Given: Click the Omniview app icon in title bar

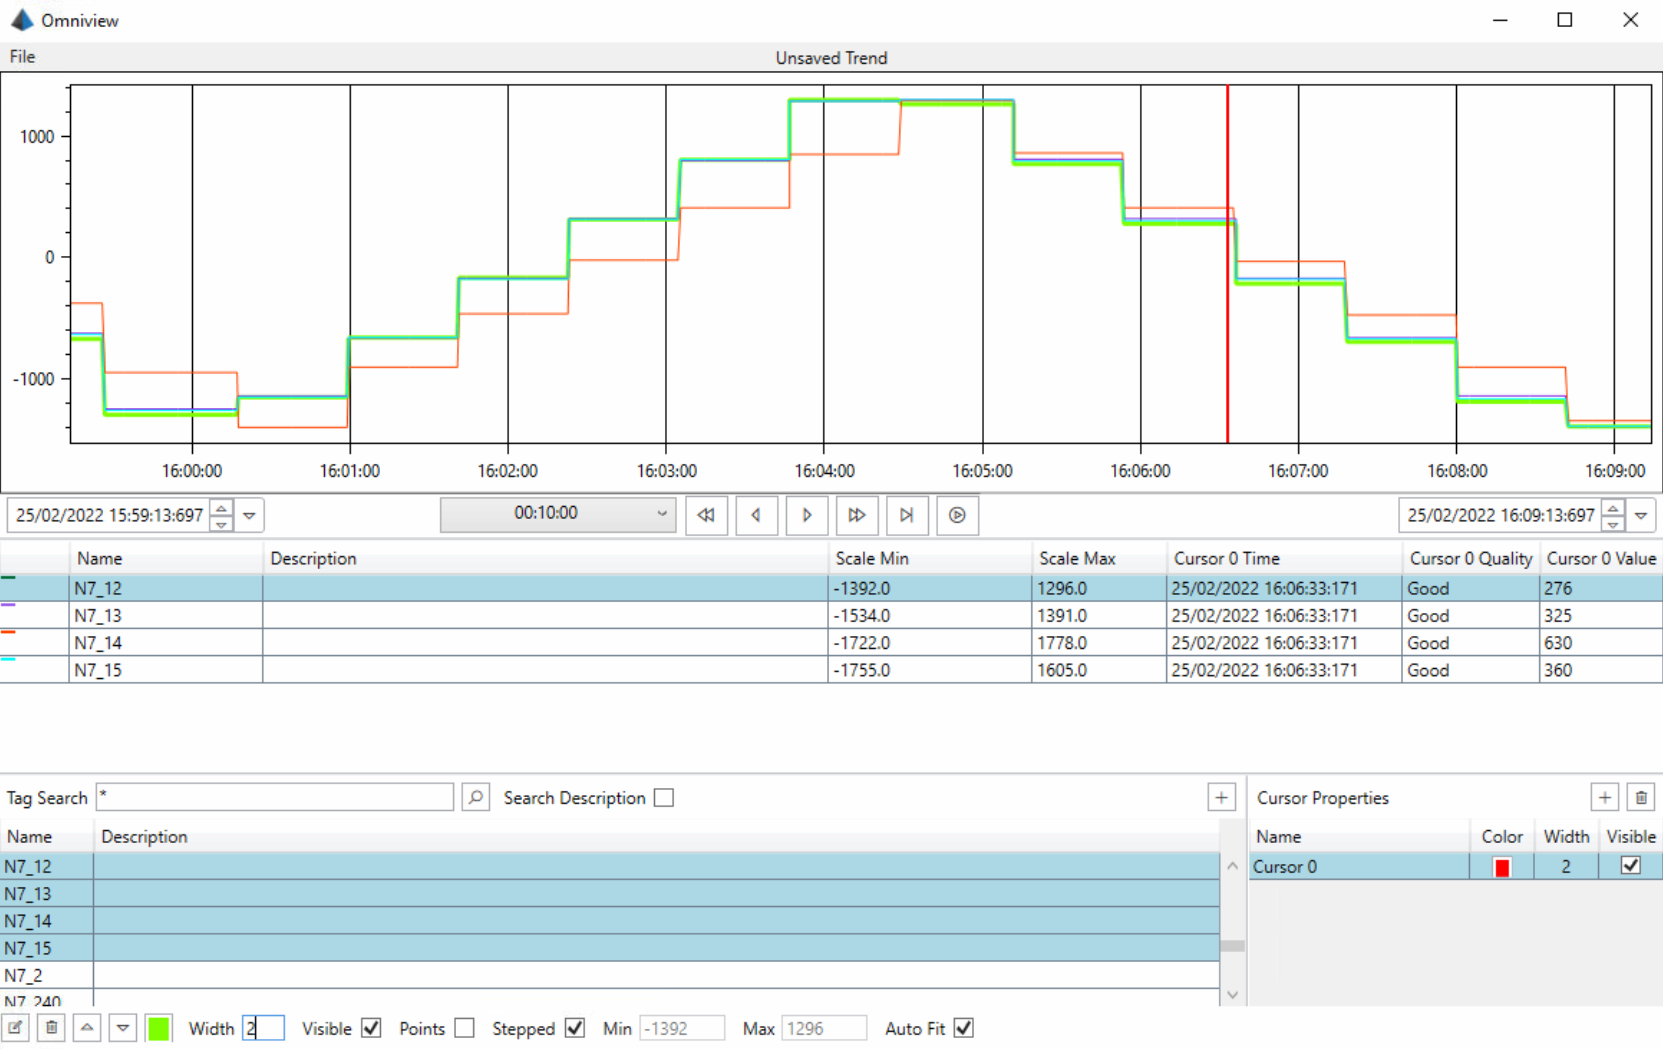Looking at the screenshot, I should (x=22, y=20).
